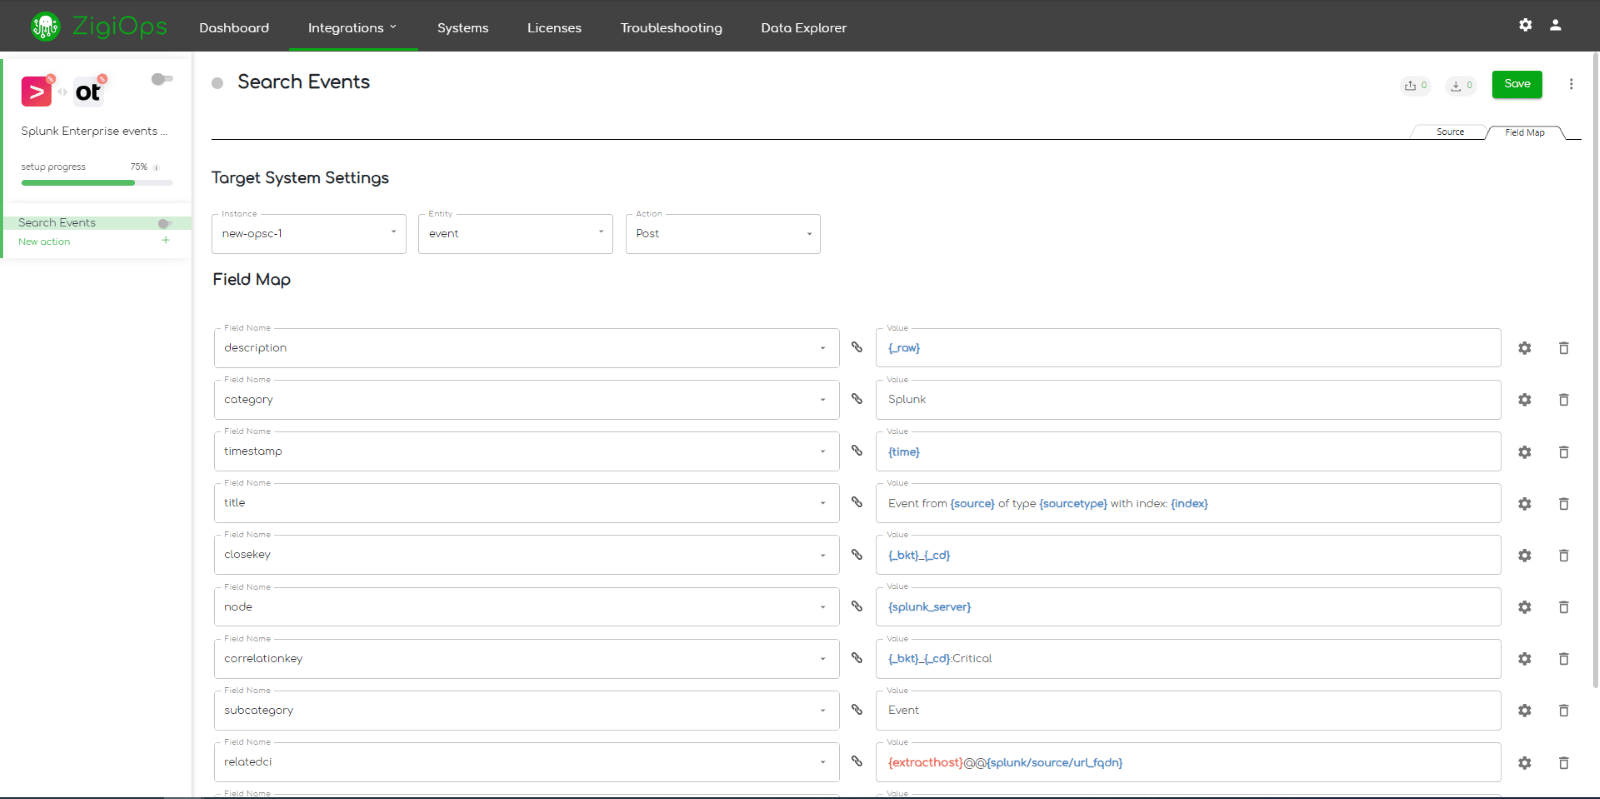Click link icon for title field
This screenshot has width=1600, height=799.
click(x=857, y=502)
